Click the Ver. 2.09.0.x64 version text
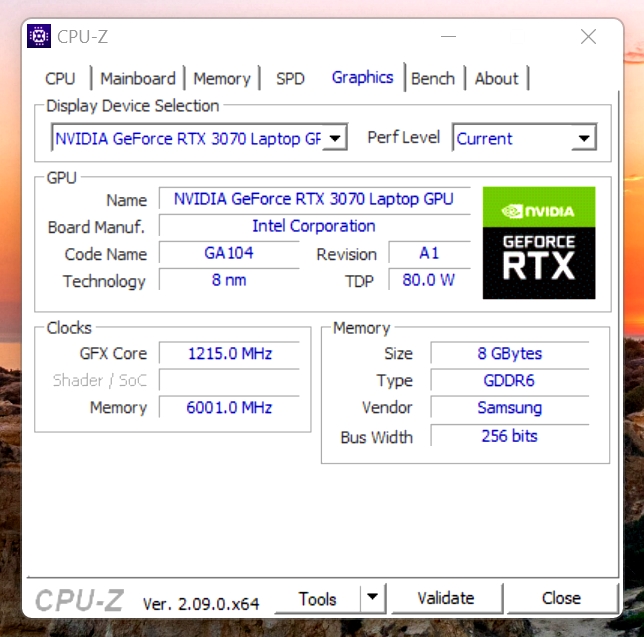This screenshot has width=644, height=637. pos(201,603)
